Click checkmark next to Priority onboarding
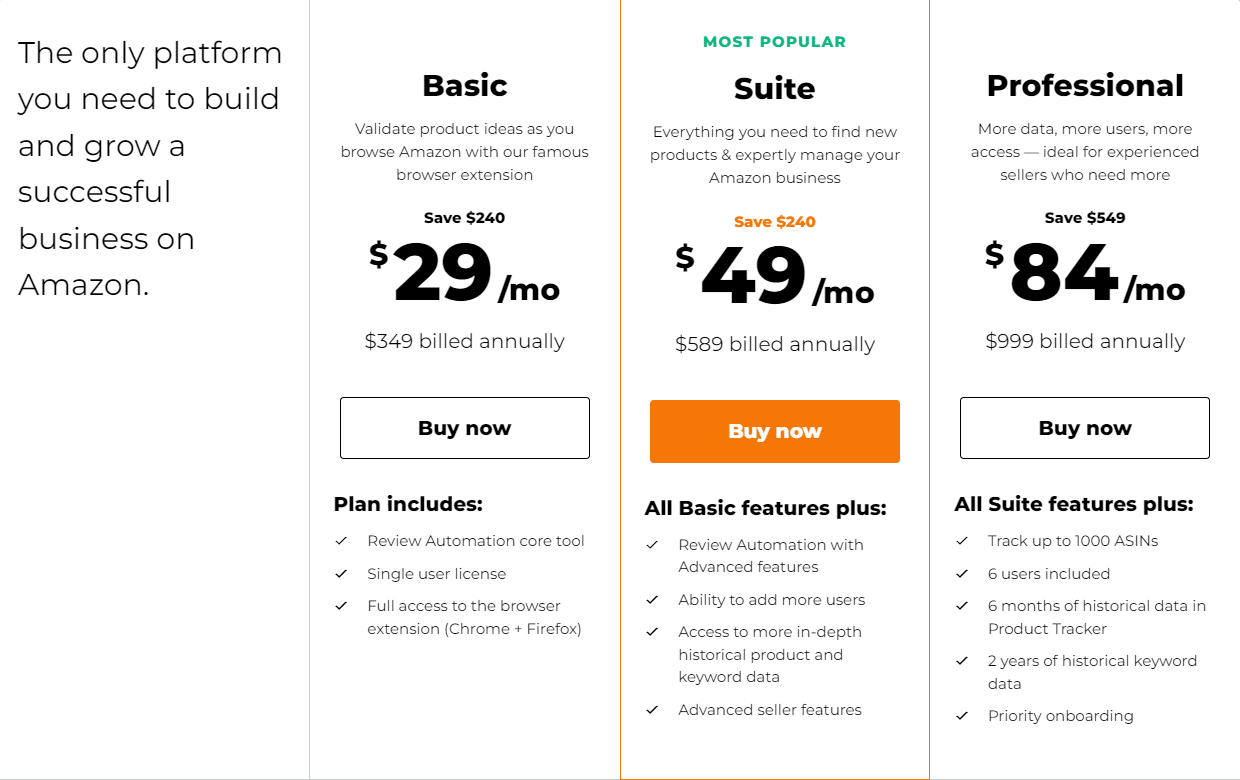This screenshot has width=1240, height=780. (962, 716)
